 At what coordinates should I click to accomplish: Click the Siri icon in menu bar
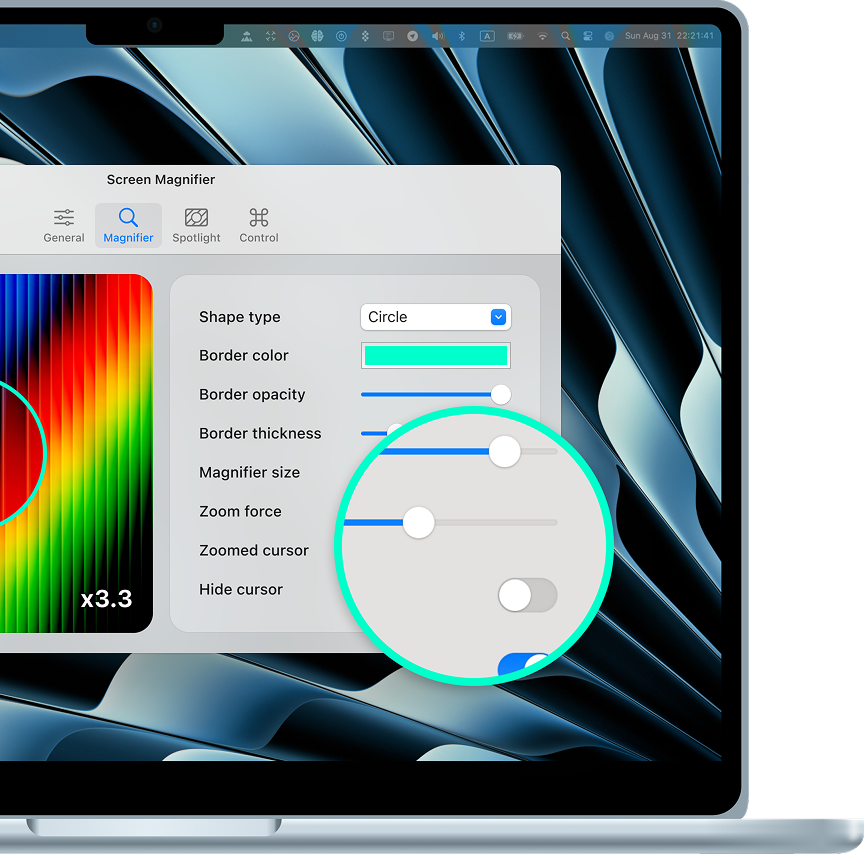click(x=609, y=36)
